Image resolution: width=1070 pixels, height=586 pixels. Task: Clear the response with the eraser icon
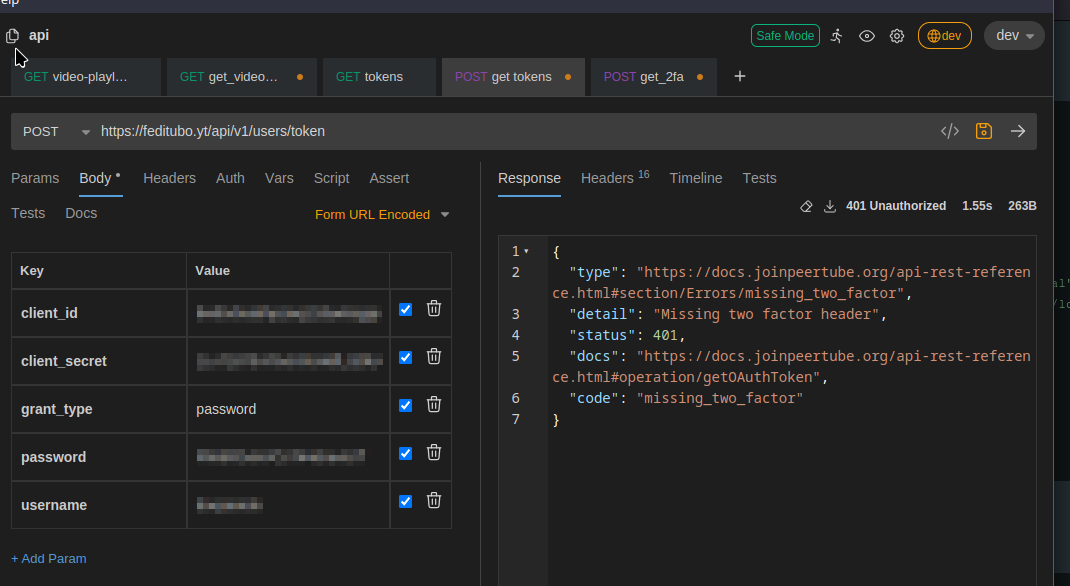(x=806, y=206)
